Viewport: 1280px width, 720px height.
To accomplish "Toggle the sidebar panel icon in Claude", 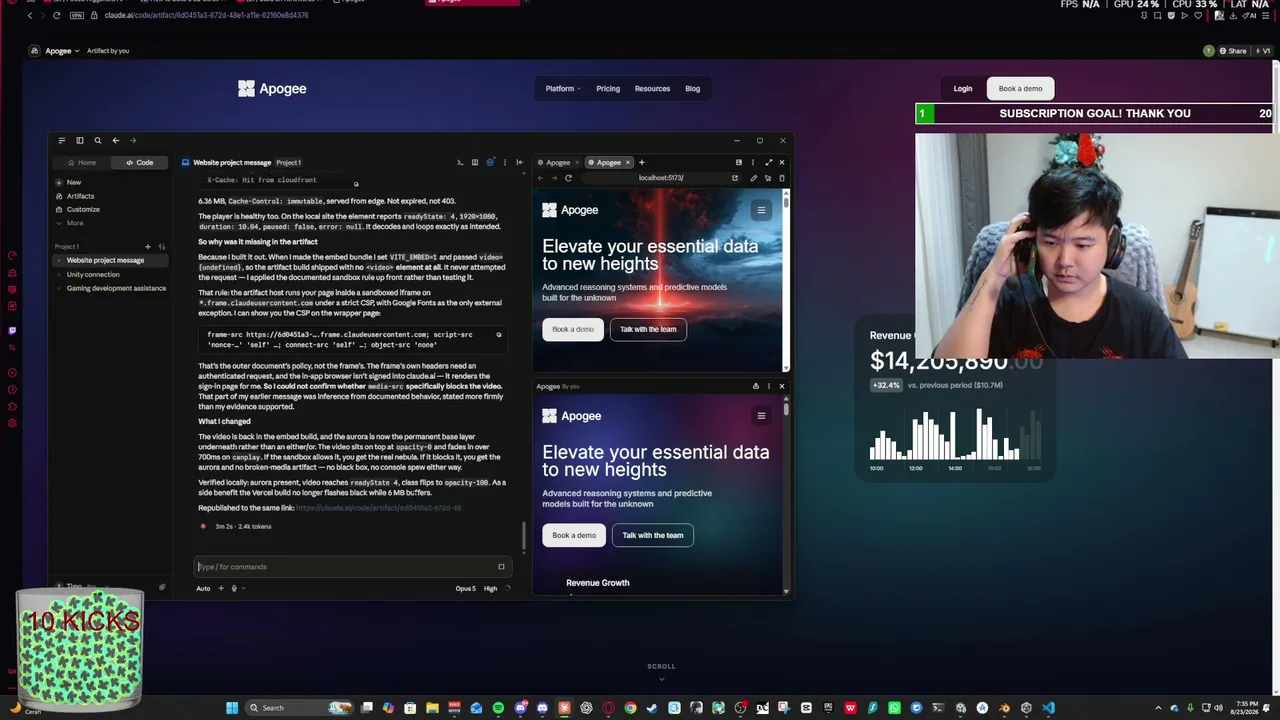I will [x=80, y=140].
